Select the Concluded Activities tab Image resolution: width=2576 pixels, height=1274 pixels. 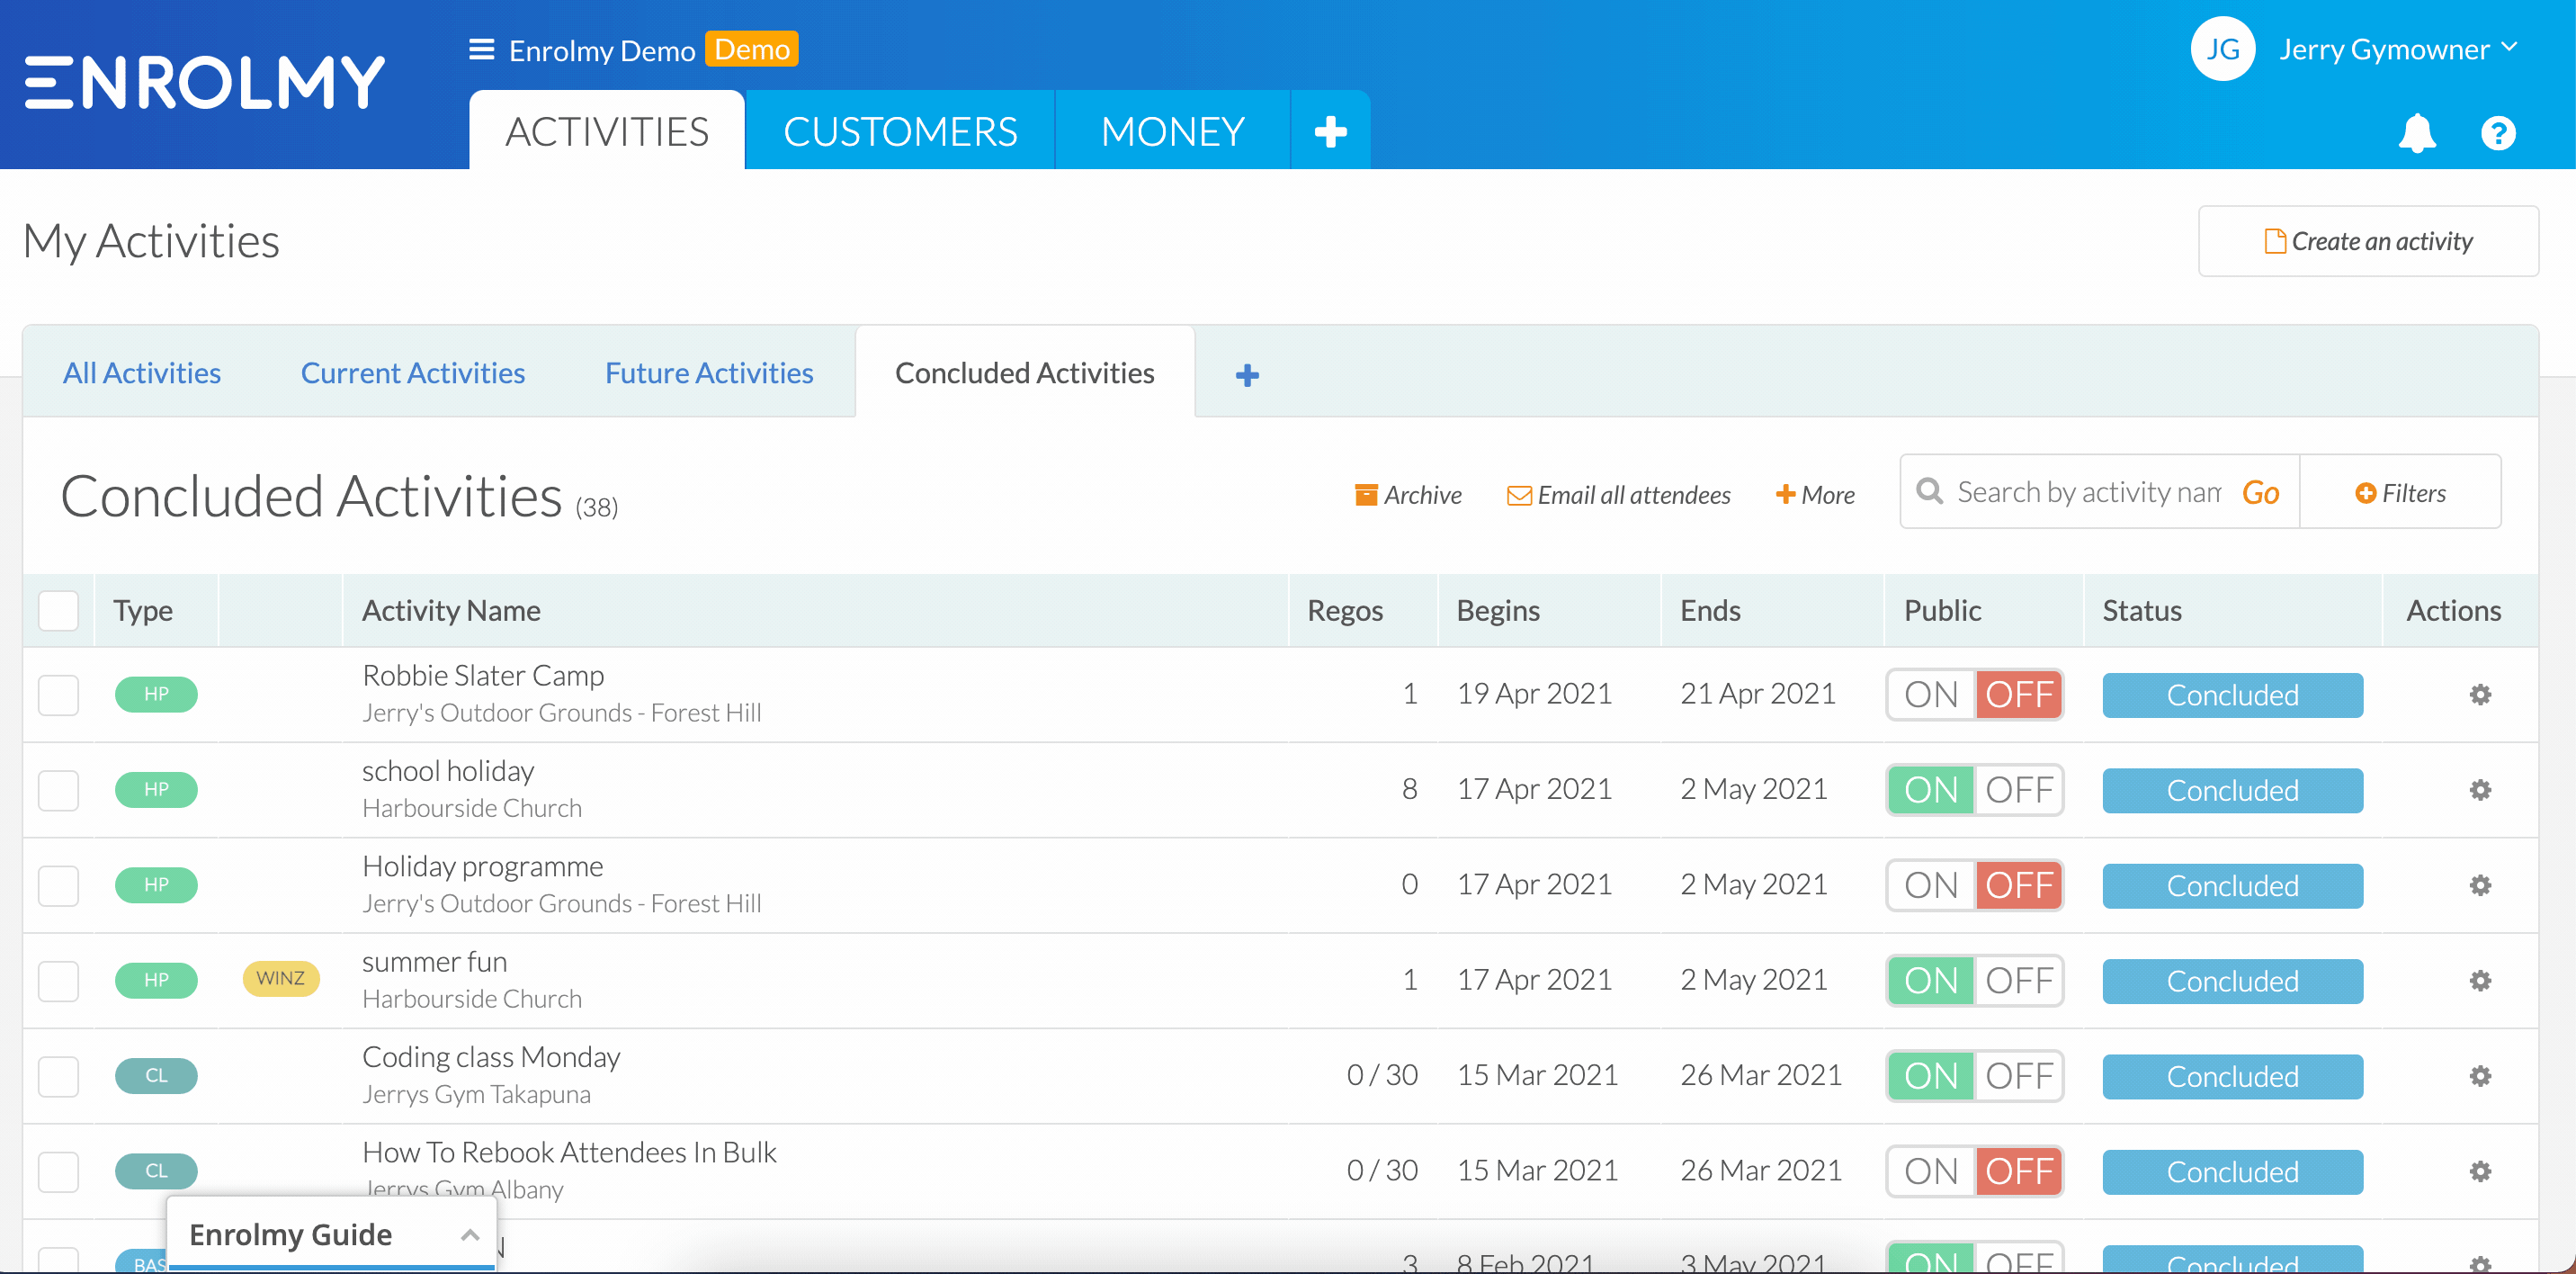point(1025,372)
